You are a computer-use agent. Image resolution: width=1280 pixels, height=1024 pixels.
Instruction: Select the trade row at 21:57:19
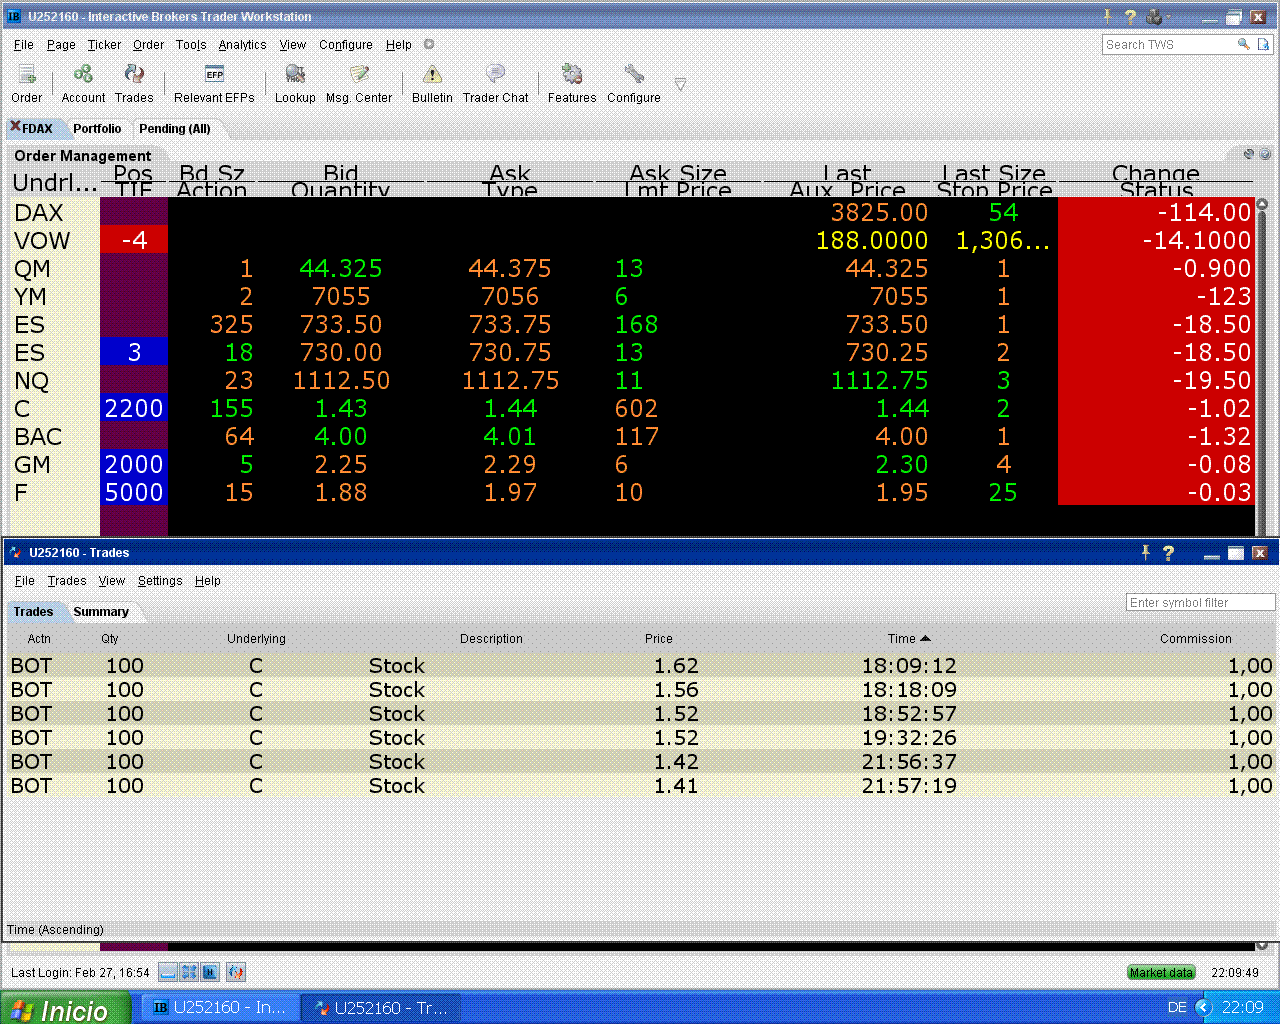640,786
